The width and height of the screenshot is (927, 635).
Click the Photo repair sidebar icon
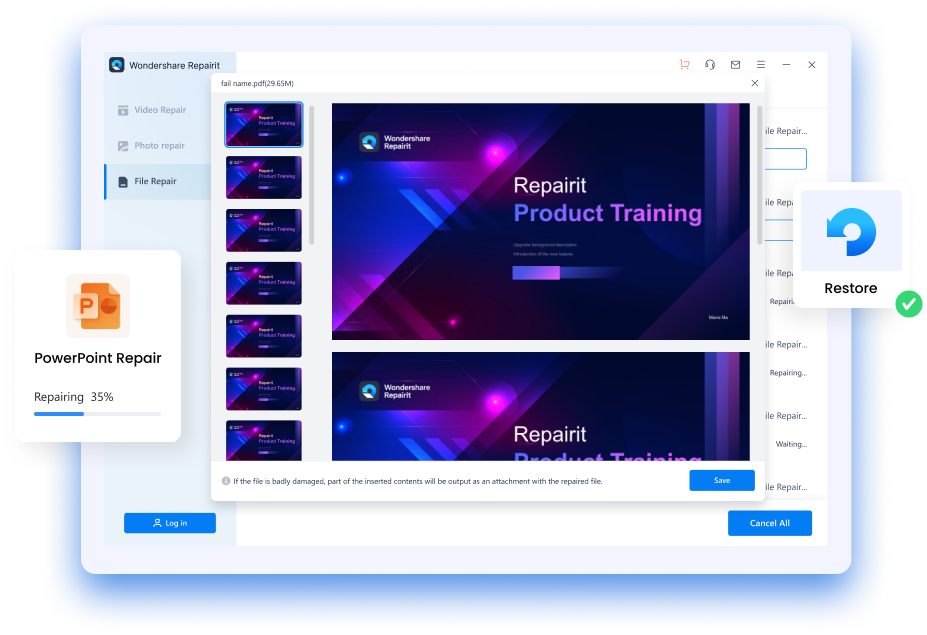(123, 146)
